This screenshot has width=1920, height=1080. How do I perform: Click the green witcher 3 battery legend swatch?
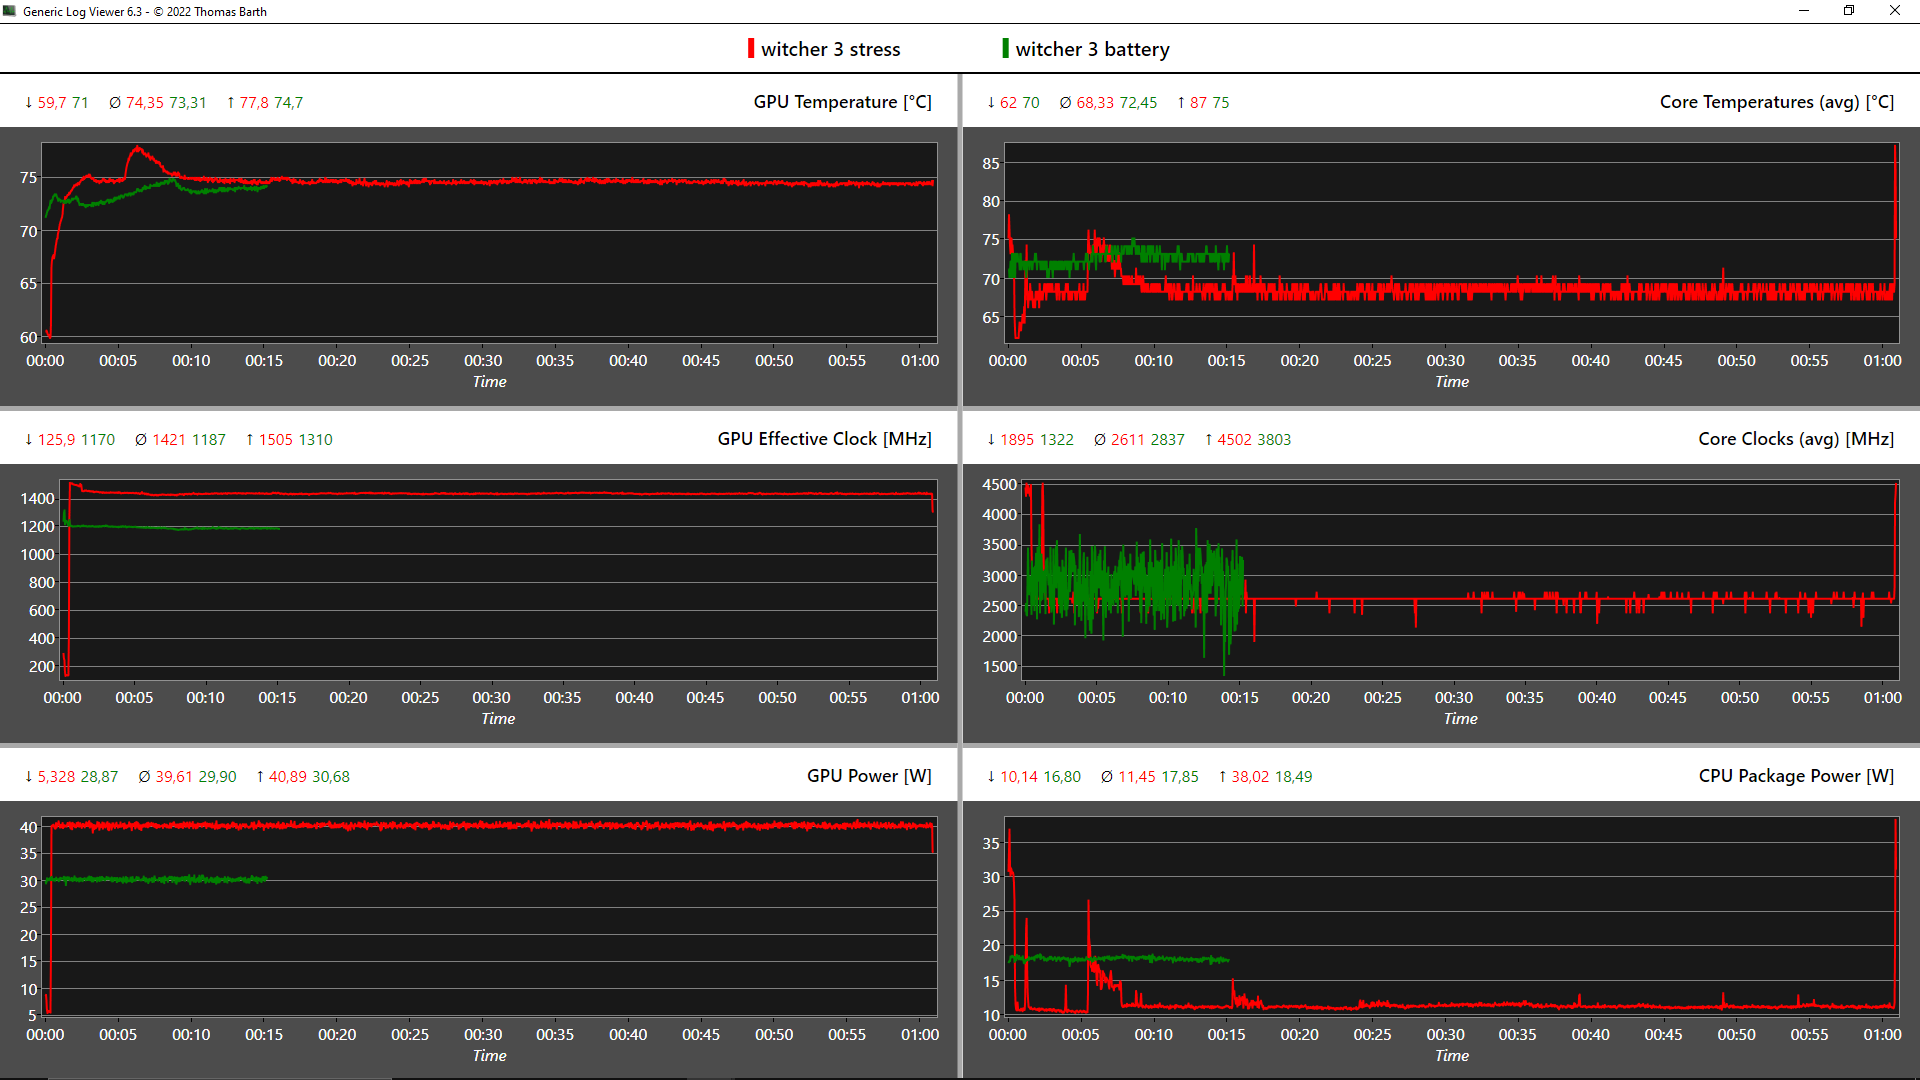(x=1005, y=49)
